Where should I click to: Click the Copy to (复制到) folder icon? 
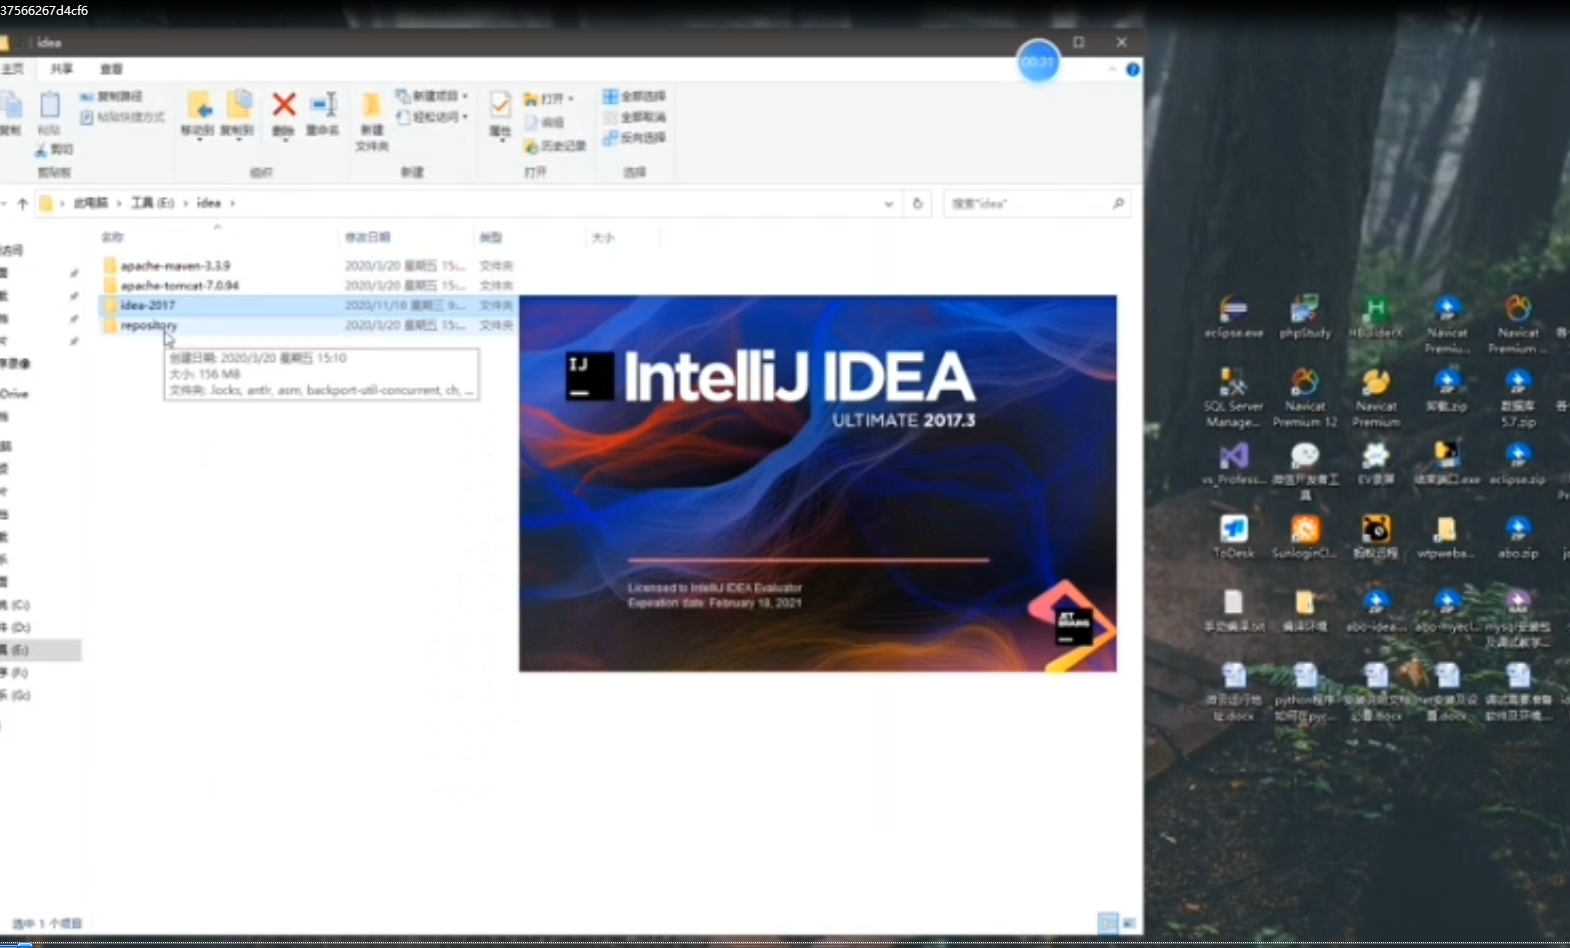tap(238, 105)
